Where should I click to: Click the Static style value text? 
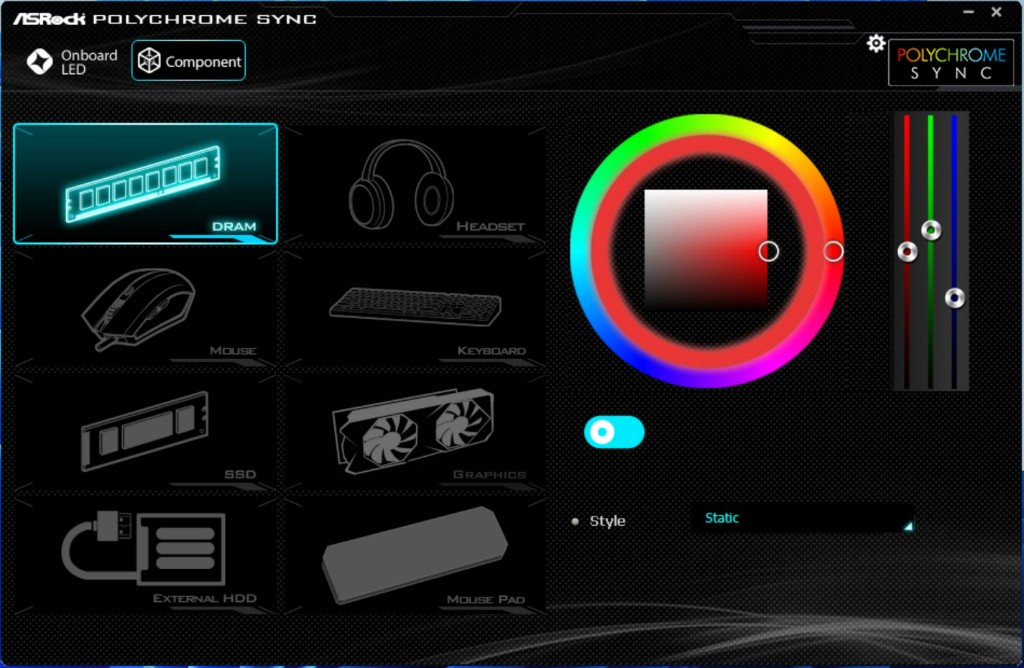point(722,518)
